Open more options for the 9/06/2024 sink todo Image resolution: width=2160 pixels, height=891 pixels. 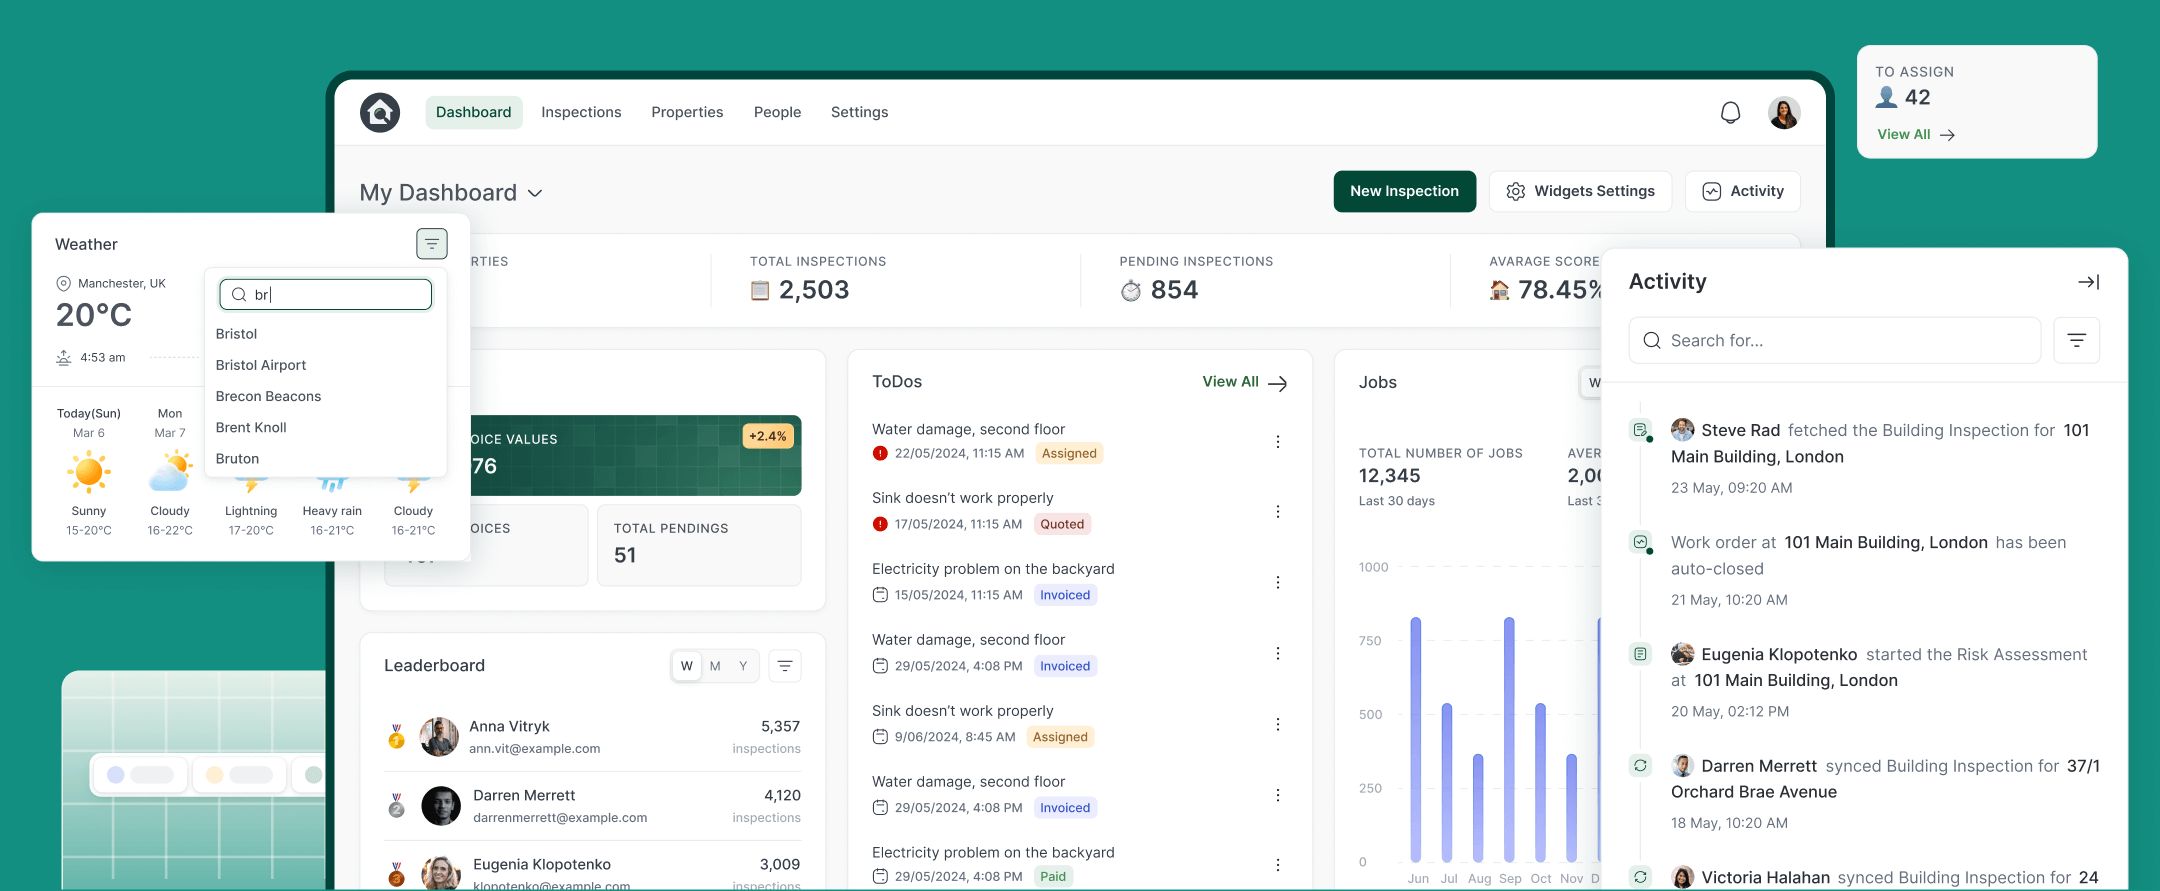click(x=1277, y=724)
